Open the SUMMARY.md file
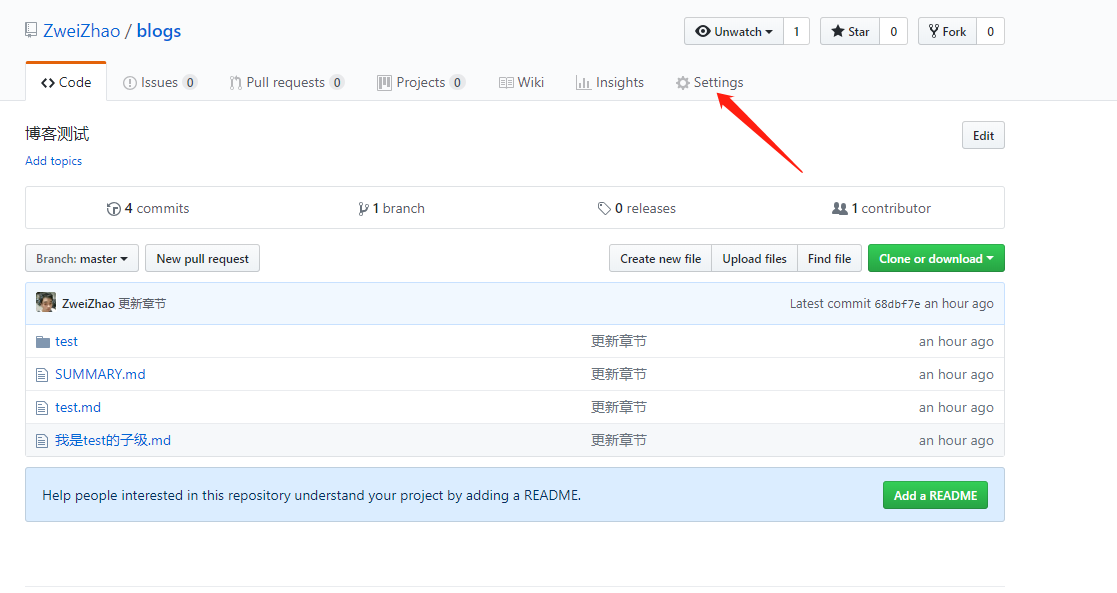The image size is (1117, 593). coord(99,374)
